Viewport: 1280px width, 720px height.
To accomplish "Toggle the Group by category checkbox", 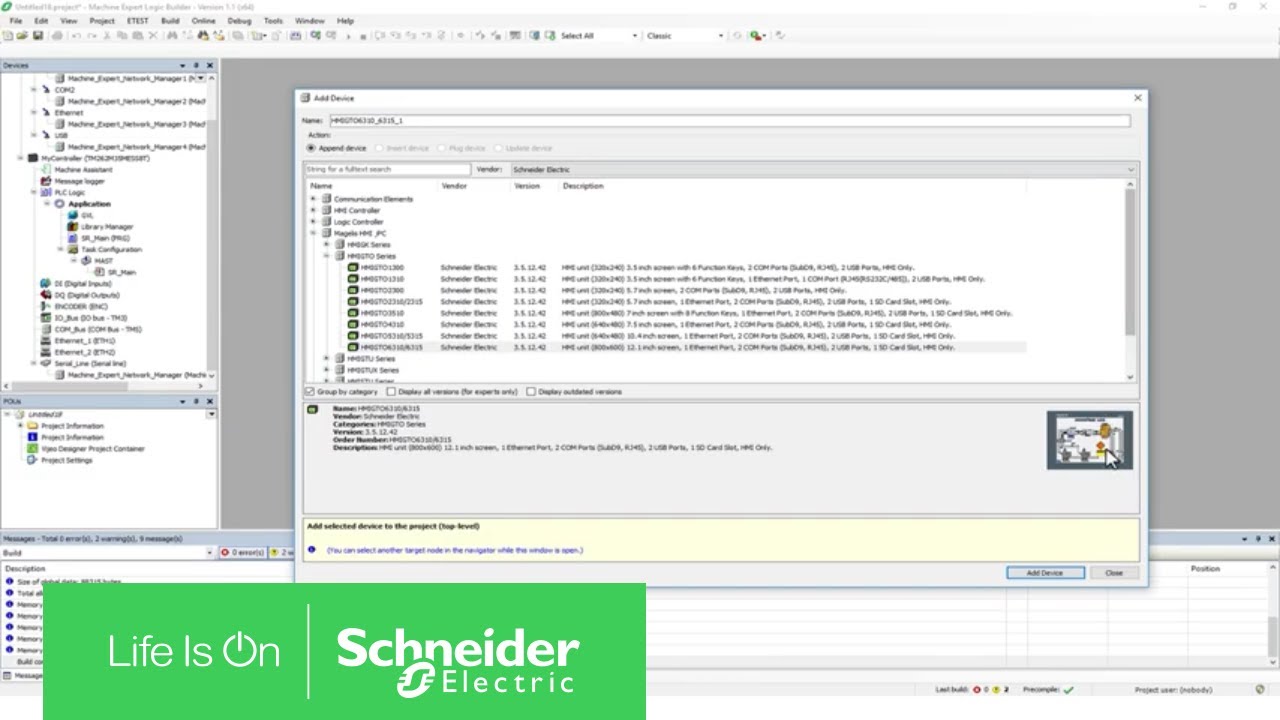I will 310,392.
